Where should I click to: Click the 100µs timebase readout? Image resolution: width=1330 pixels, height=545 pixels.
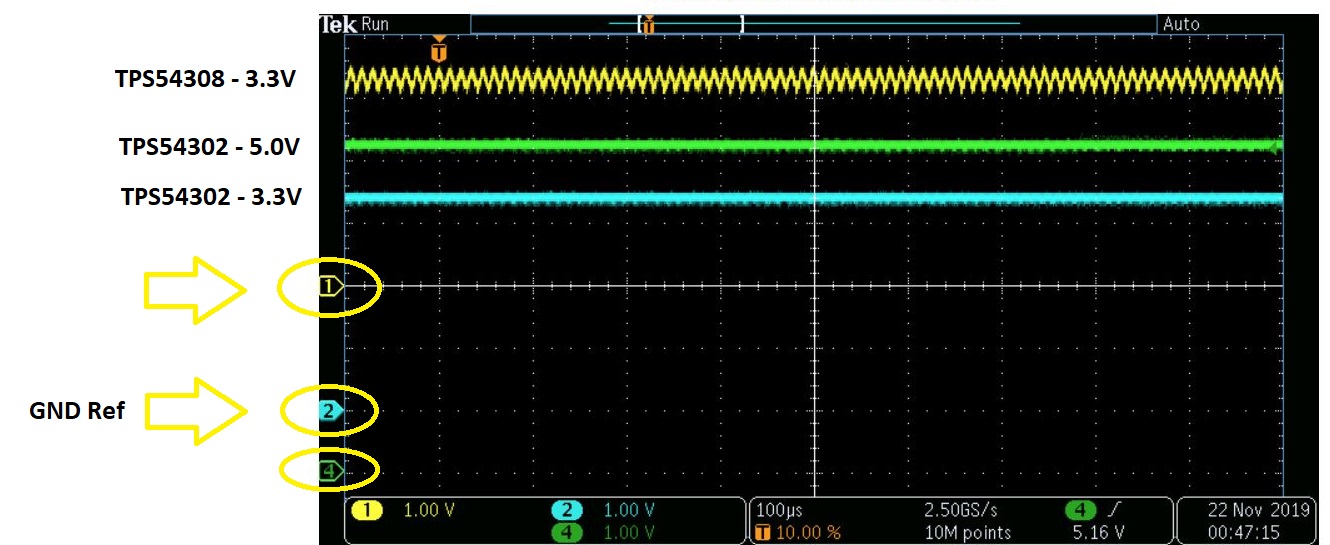[781, 511]
